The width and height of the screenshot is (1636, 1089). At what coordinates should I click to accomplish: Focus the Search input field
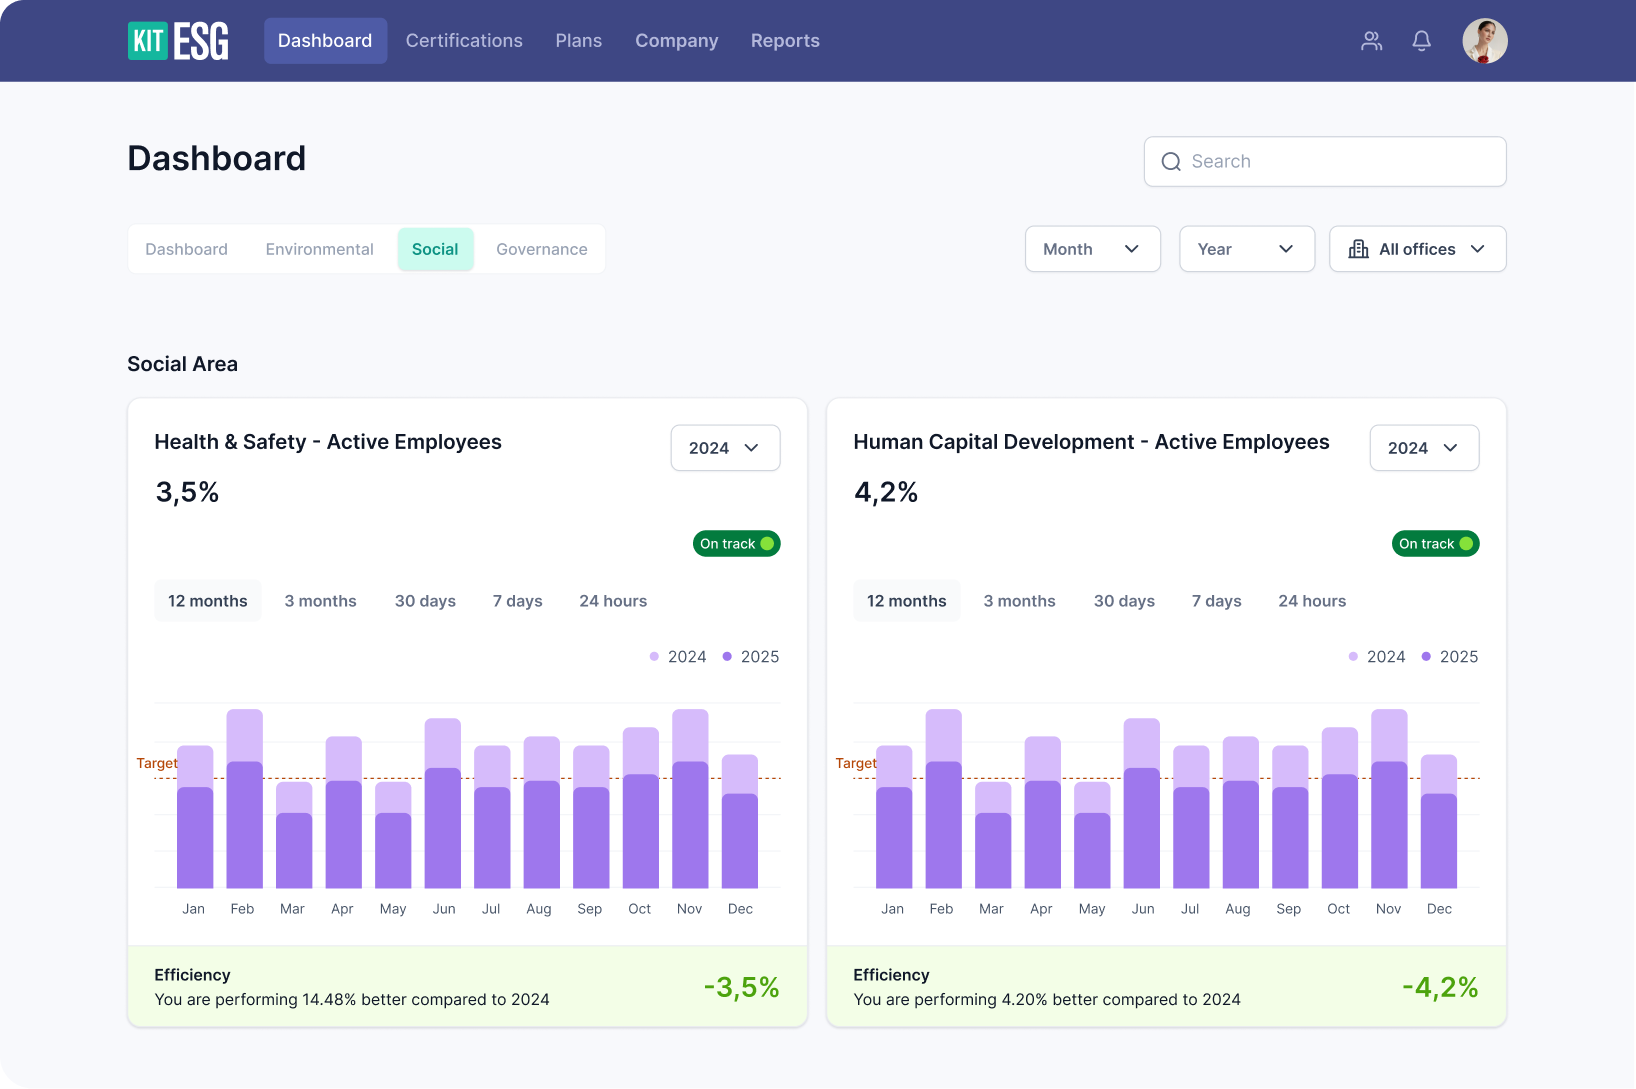(x=1340, y=162)
